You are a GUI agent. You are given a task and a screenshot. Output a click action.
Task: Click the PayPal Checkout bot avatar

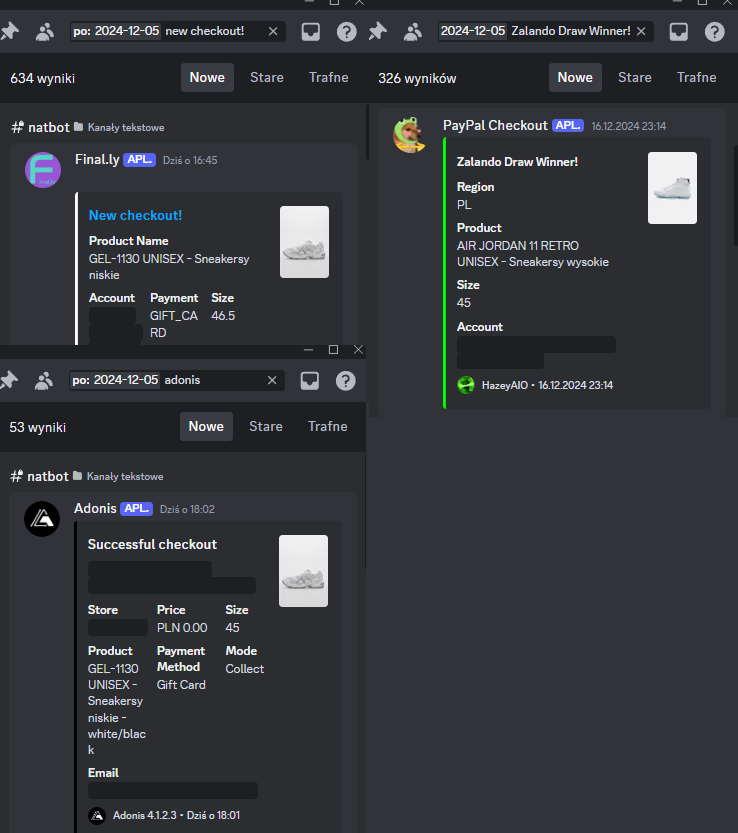point(410,135)
